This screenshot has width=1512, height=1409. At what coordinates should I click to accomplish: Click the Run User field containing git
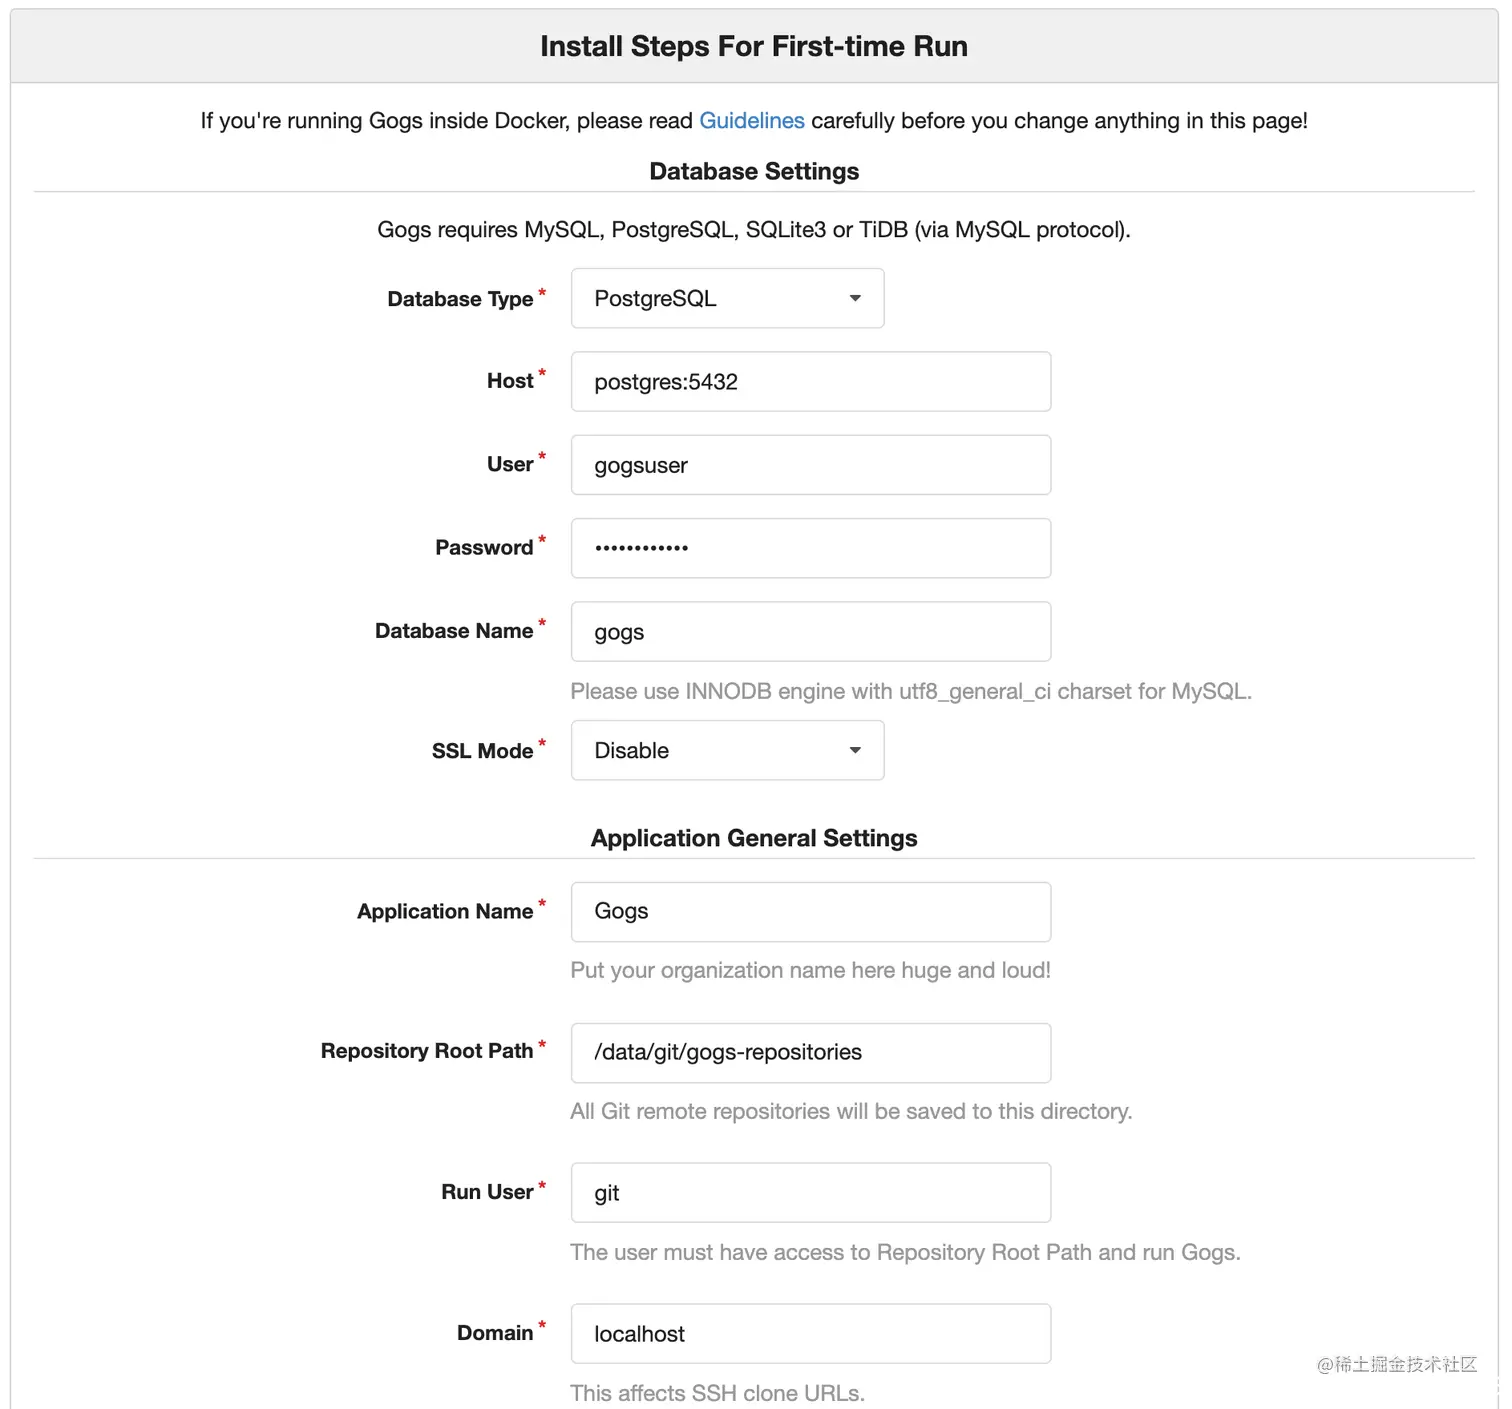click(x=811, y=1192)
